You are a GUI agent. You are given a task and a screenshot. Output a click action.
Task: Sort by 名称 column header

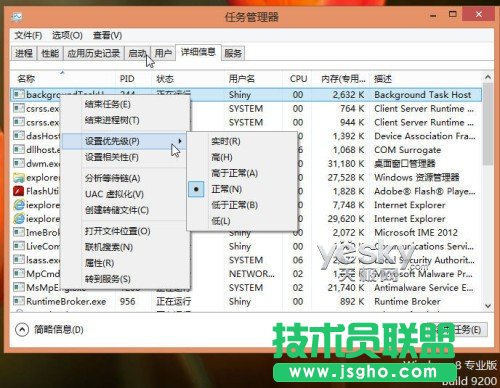coord(63,79)
